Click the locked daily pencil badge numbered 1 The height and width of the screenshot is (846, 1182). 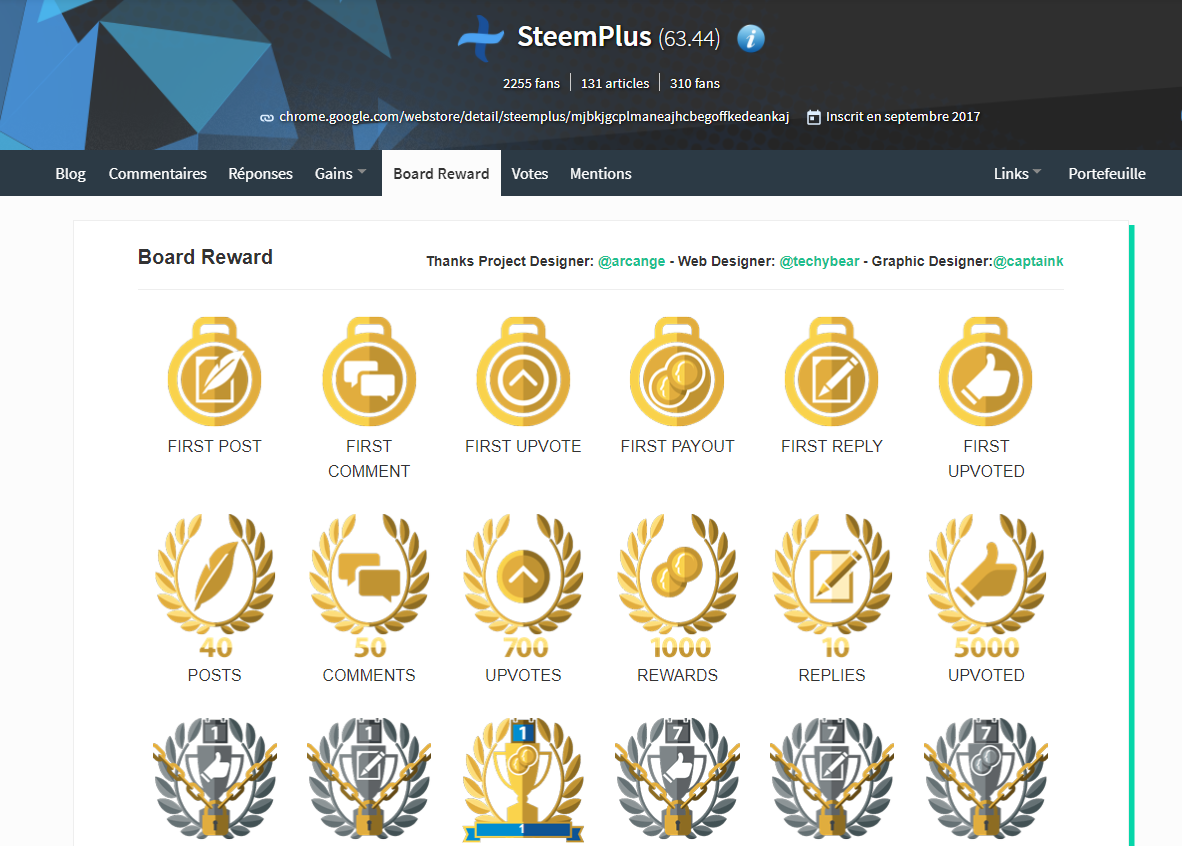click(369, 777)
